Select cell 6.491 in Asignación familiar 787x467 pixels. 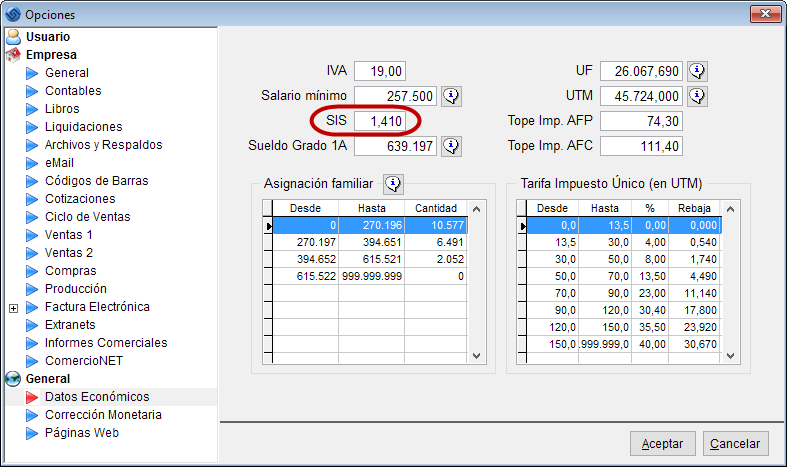click(x=436, y=242)
